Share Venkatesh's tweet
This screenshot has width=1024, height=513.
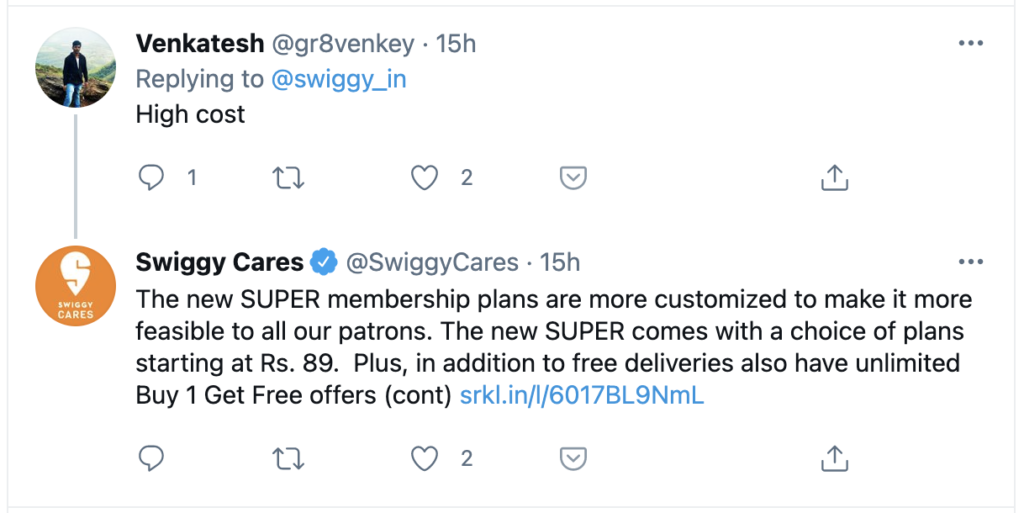tap(834, 178)
